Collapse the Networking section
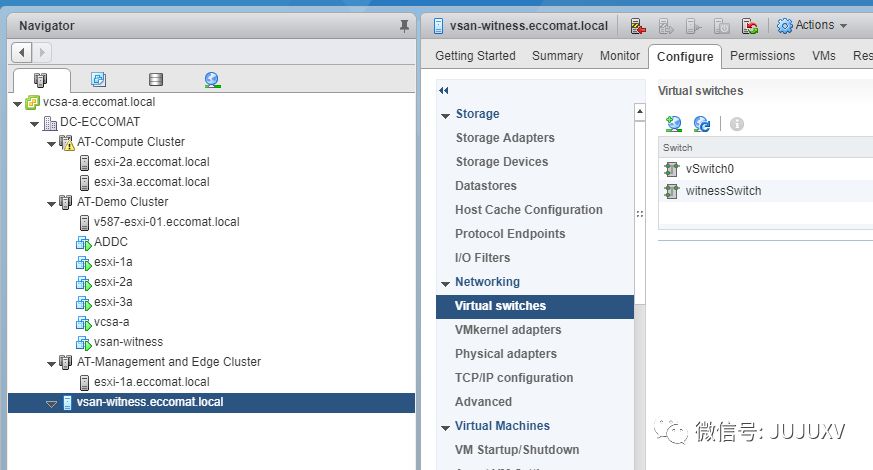The height and width of the screenshot is (470, 873). point(445,284)
